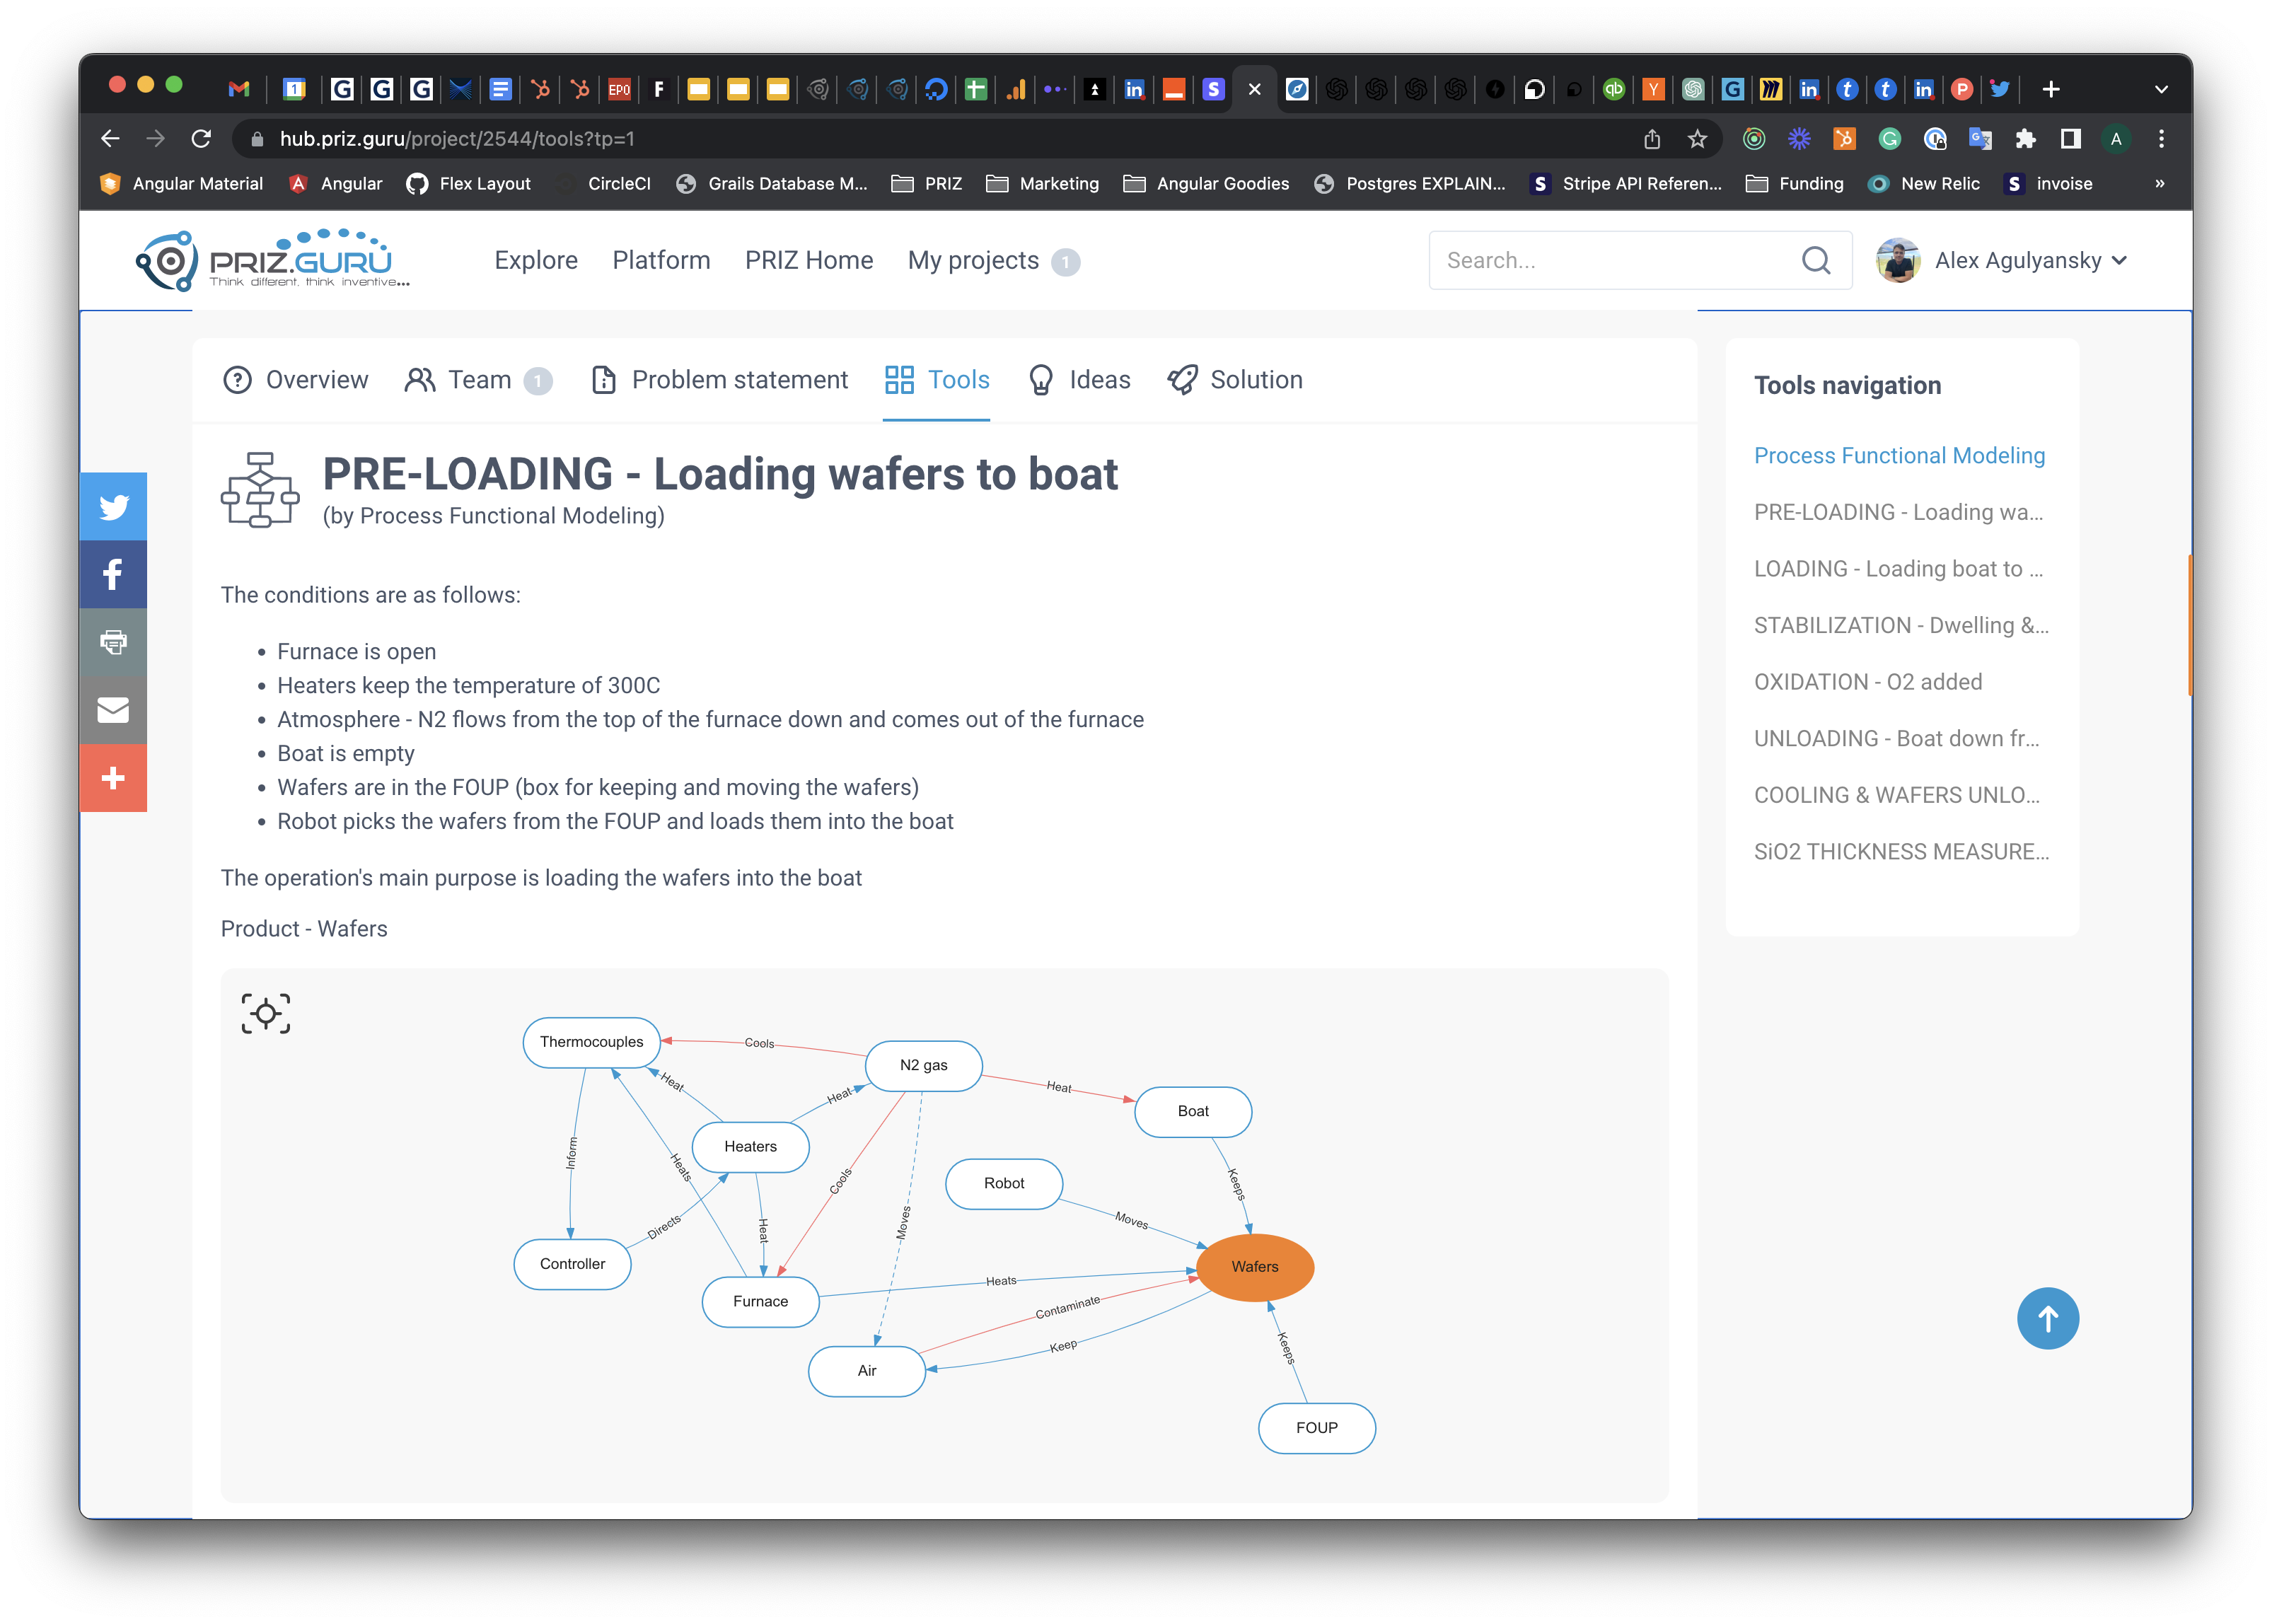Switch to the Gmail browser tab
Screen dimensions: 2272x1624
pyautogui.click(x=238, y=89)
